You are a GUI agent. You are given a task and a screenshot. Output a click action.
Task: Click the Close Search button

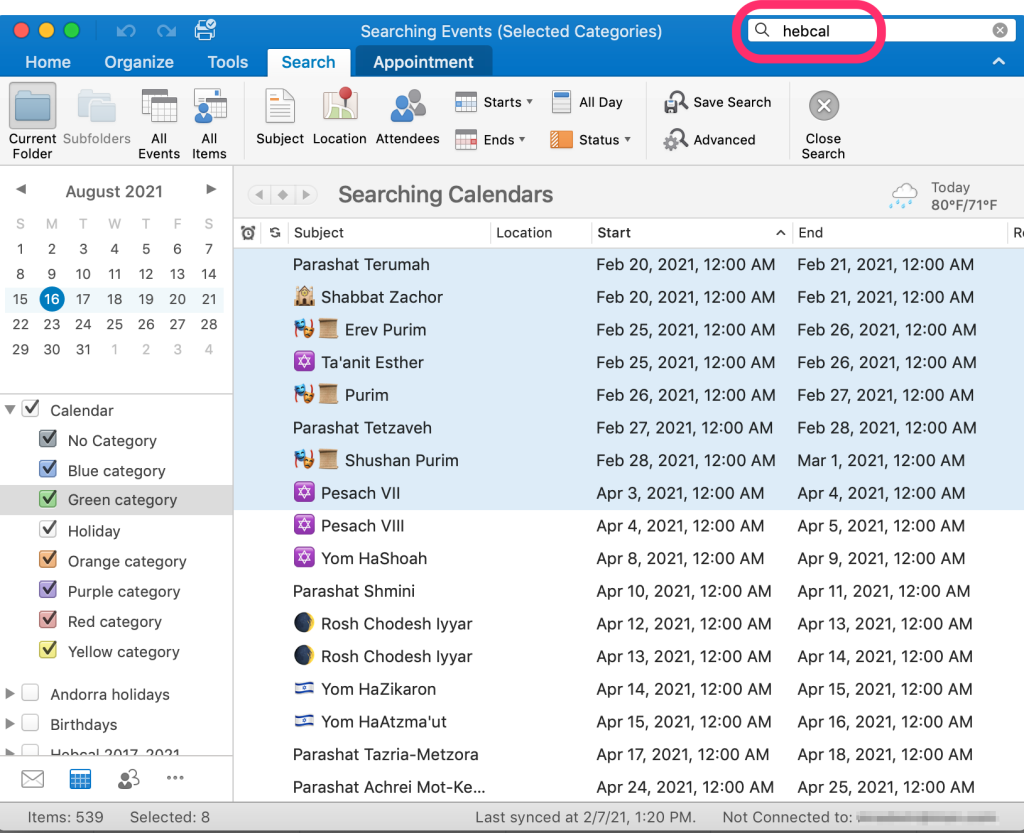(823, 104)
